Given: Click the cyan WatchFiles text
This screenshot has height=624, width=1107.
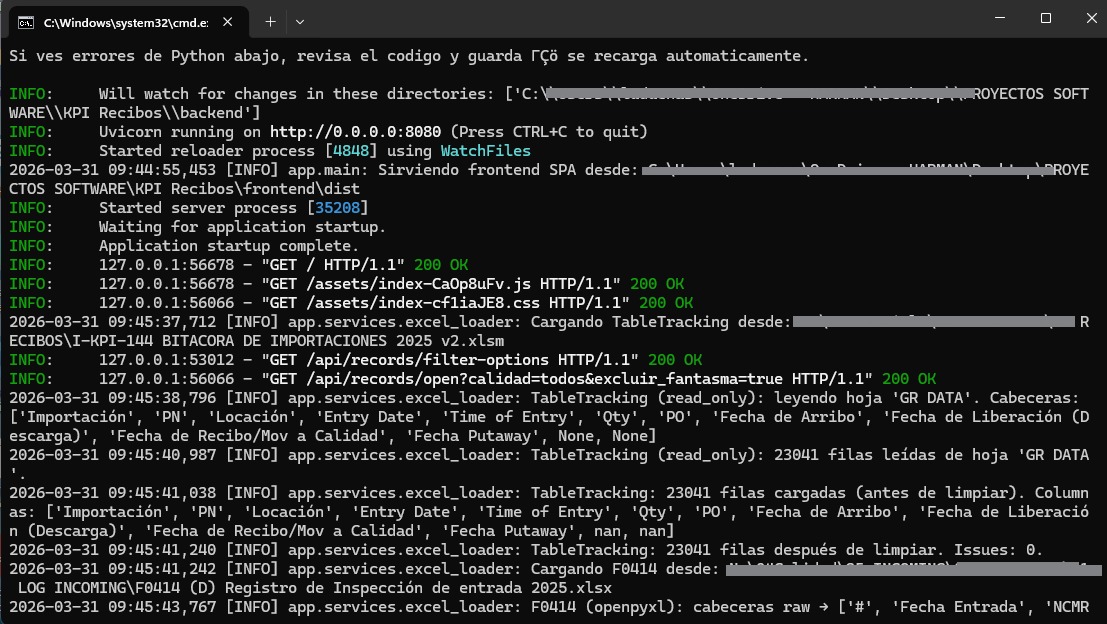Looking at the screenshot, I should [486, 151].
